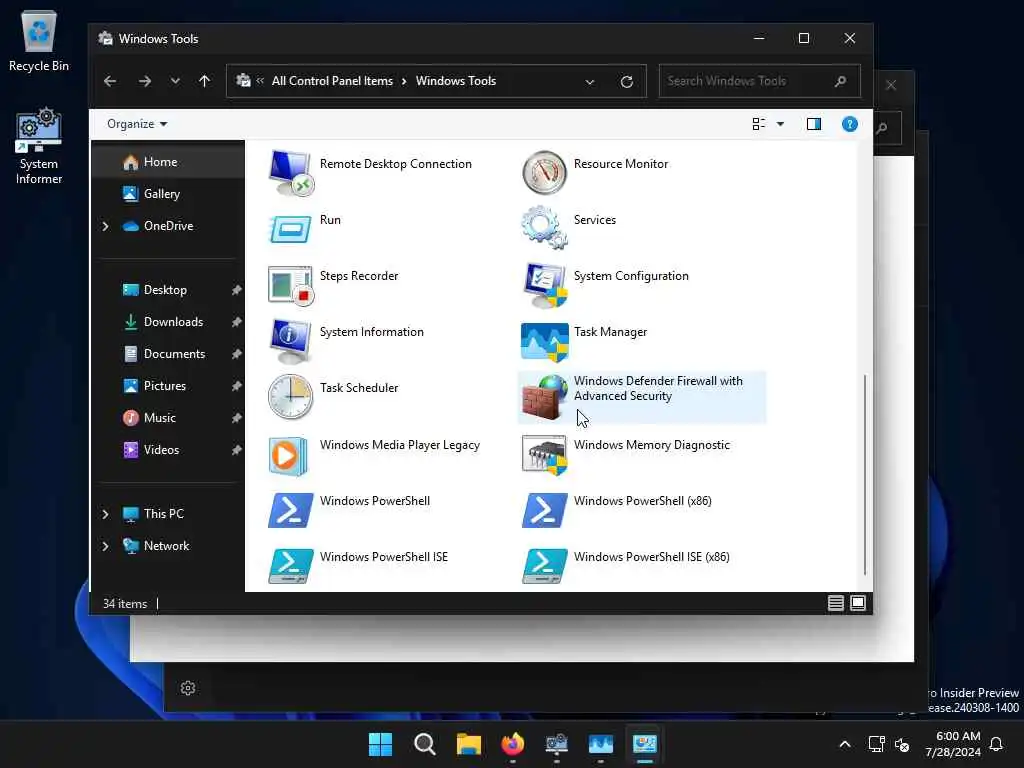Select the Run icon

click(x=290, y=229)
